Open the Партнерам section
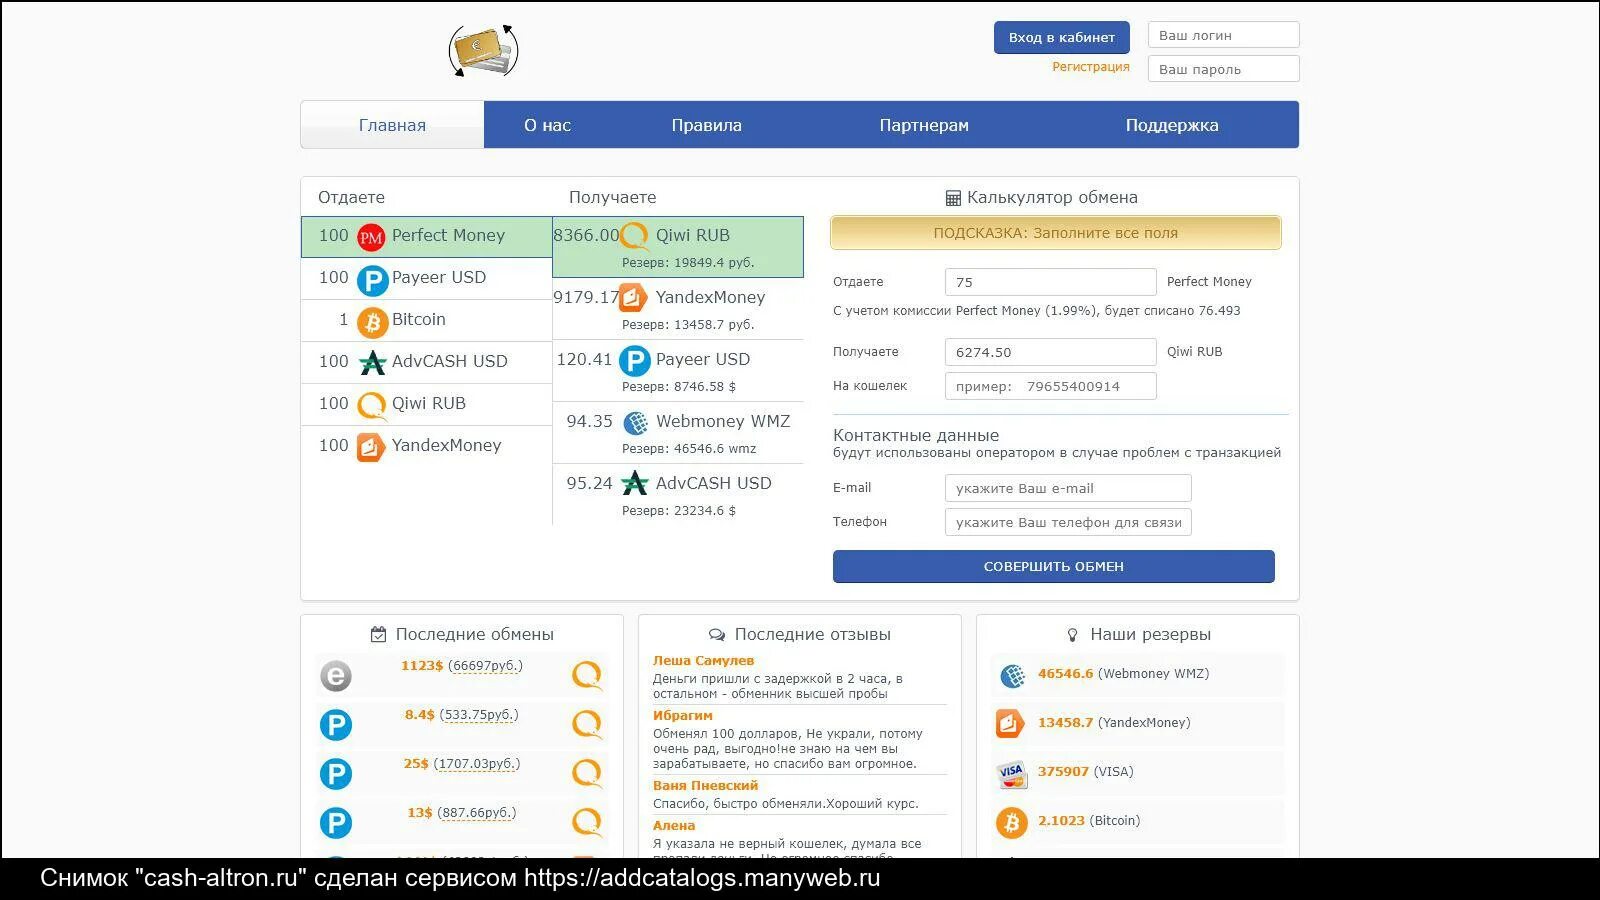 (924, 125)
